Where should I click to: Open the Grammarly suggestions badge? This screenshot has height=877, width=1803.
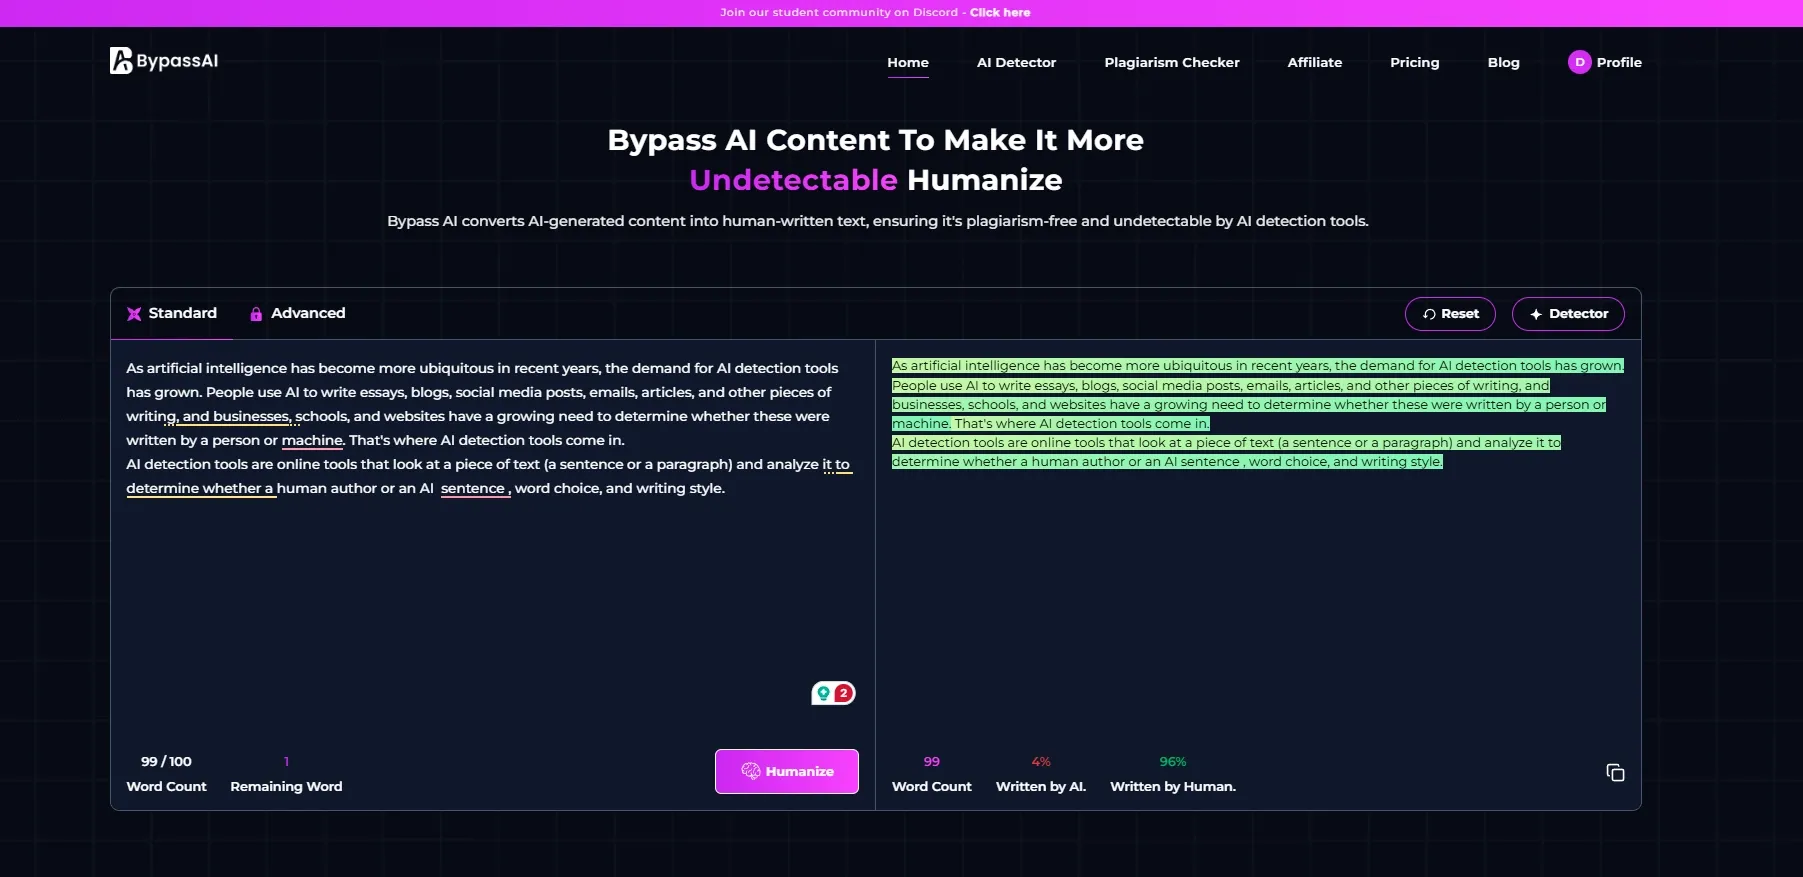833,693
